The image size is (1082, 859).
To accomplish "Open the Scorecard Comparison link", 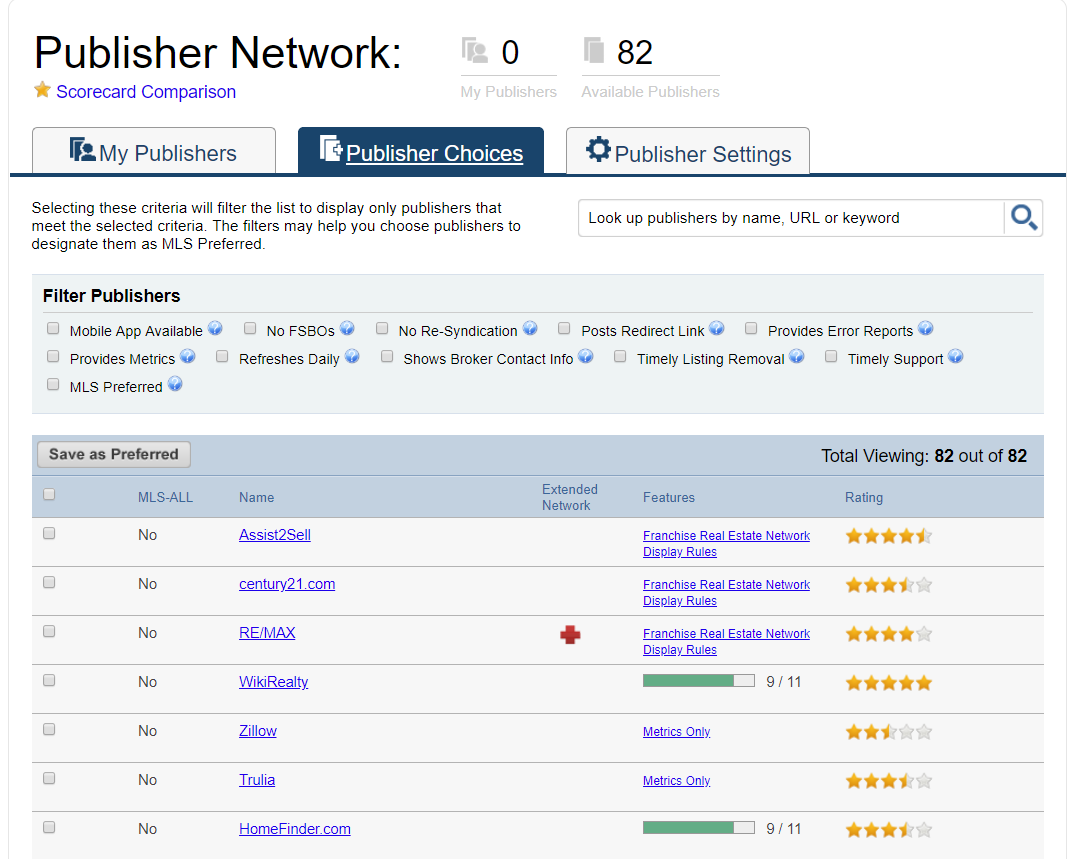I will click(146, 92).
